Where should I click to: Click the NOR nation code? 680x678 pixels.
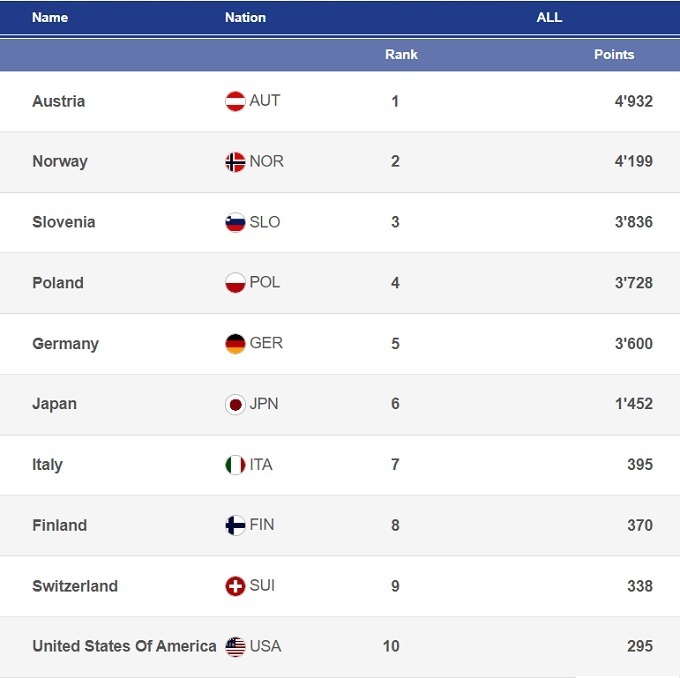click(266, 161)
